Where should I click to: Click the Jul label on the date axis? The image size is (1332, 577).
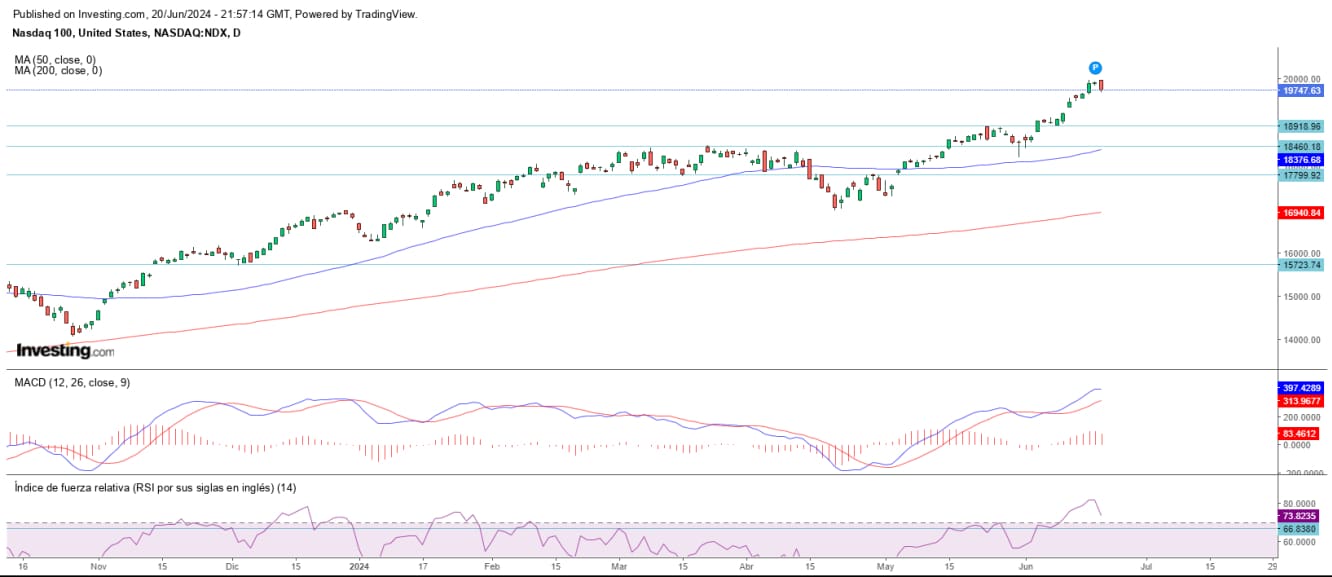tap(1146, 565)
